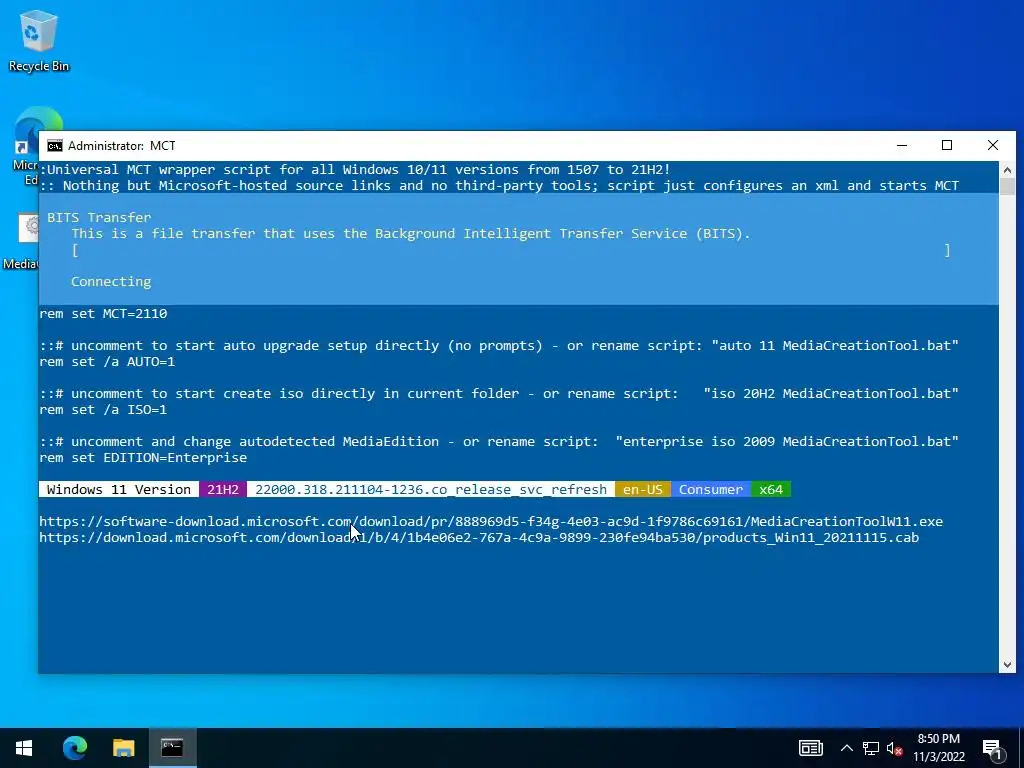1024x768 pixels.
Task: Click the 'uncomment to start auto upgrade setup' comment
Action: [499, 345]
